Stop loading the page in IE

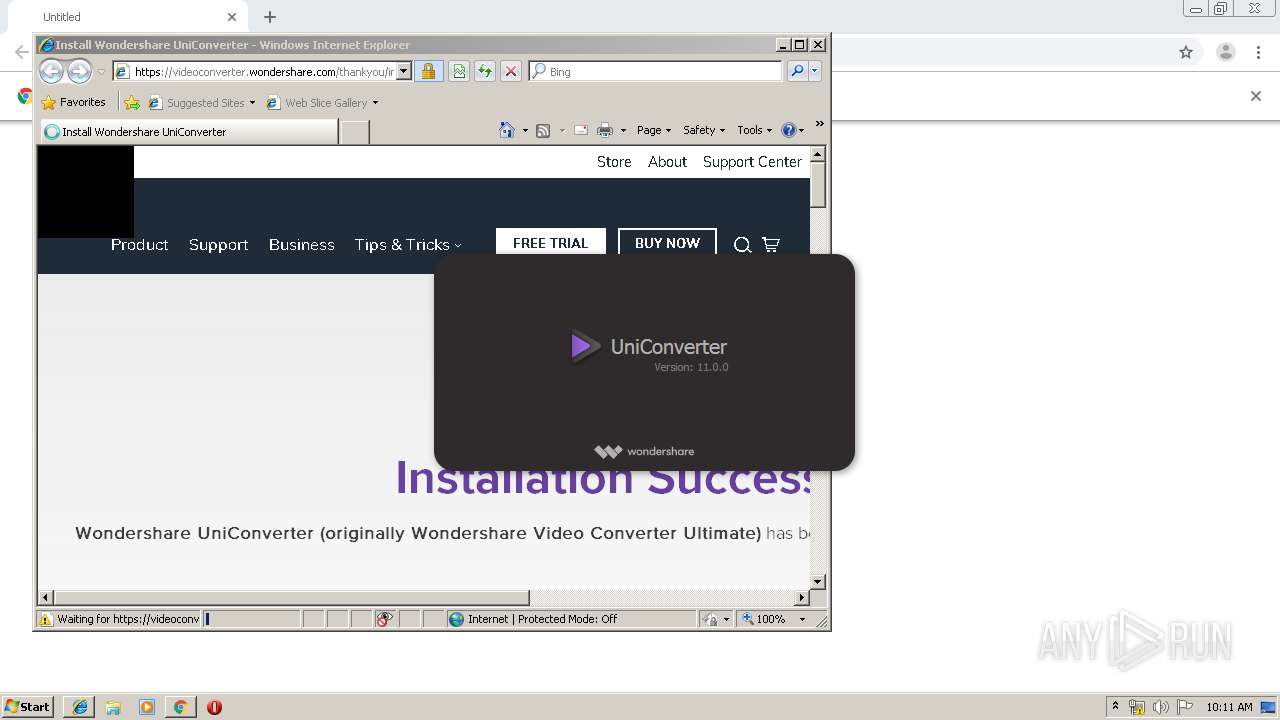coord(511,72)
